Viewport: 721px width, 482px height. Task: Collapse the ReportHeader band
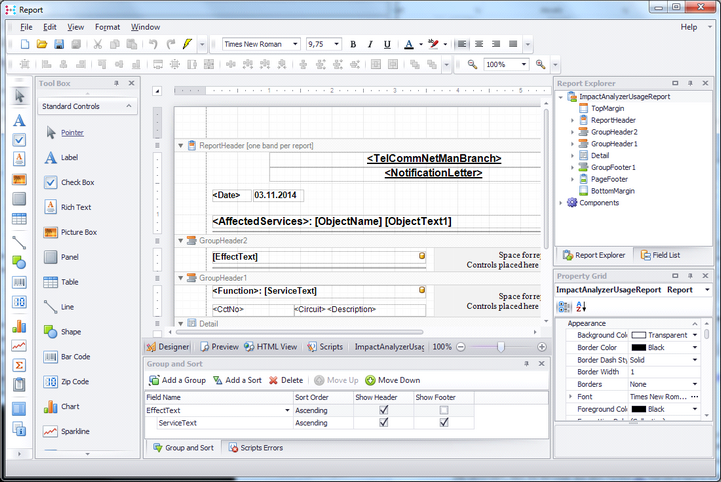(181, 146)
